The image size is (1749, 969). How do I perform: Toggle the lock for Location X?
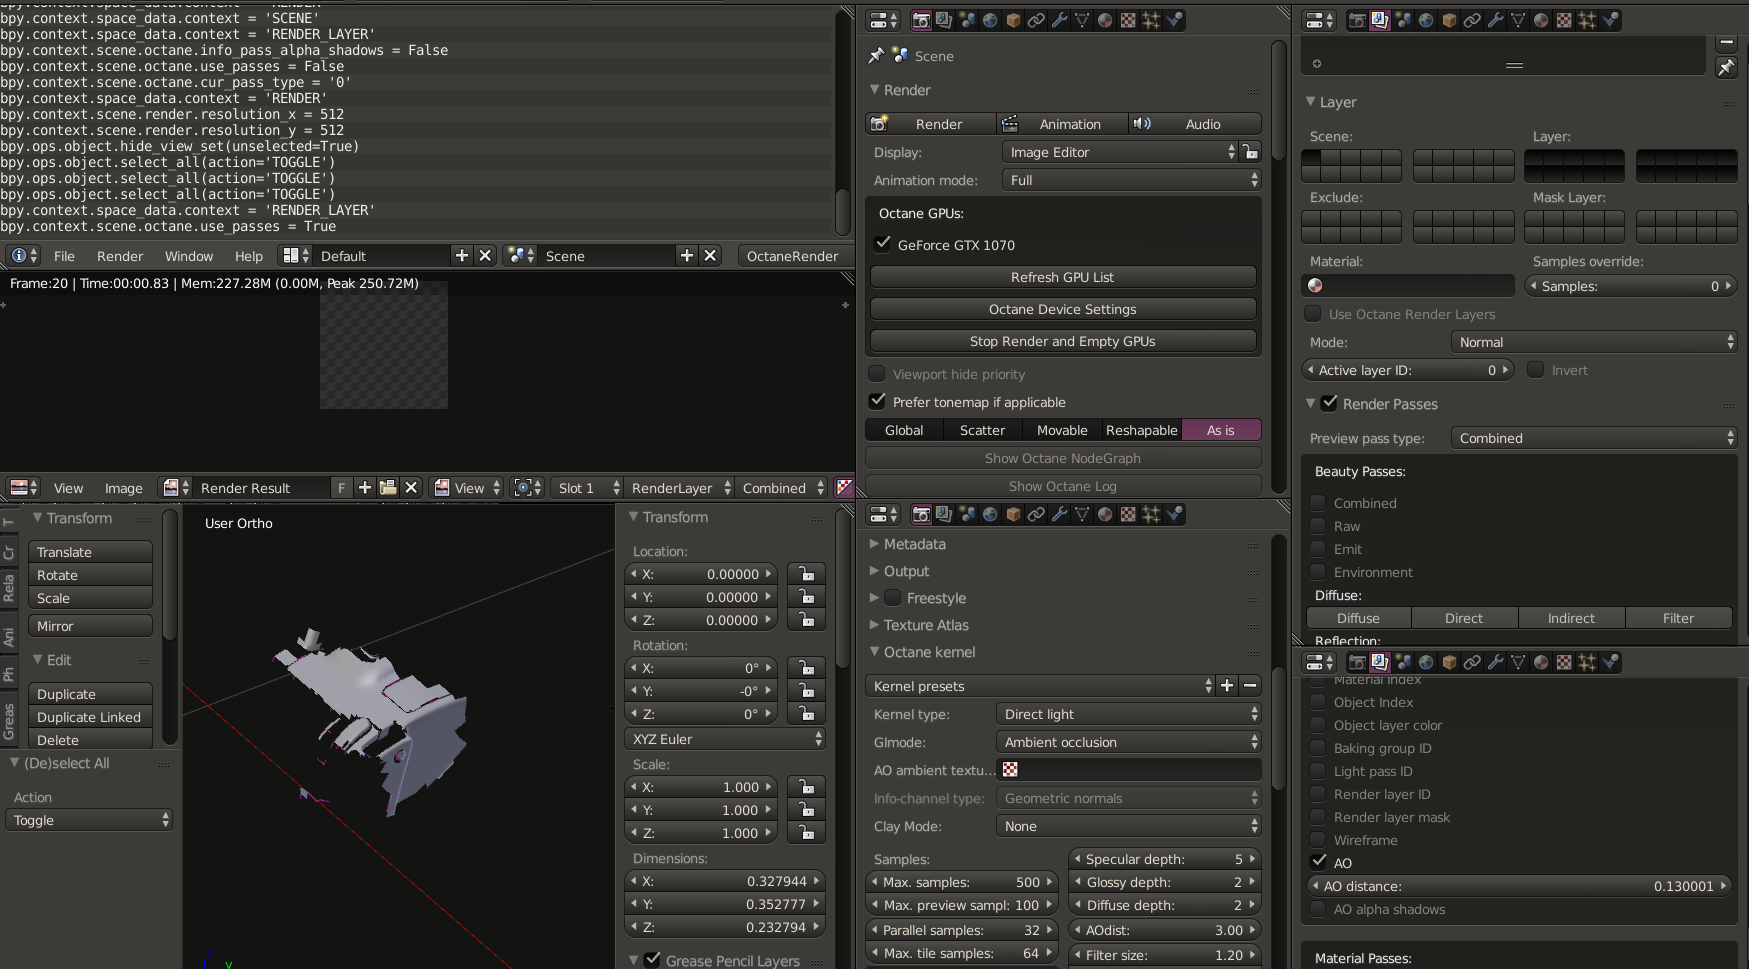coord(806,574)
